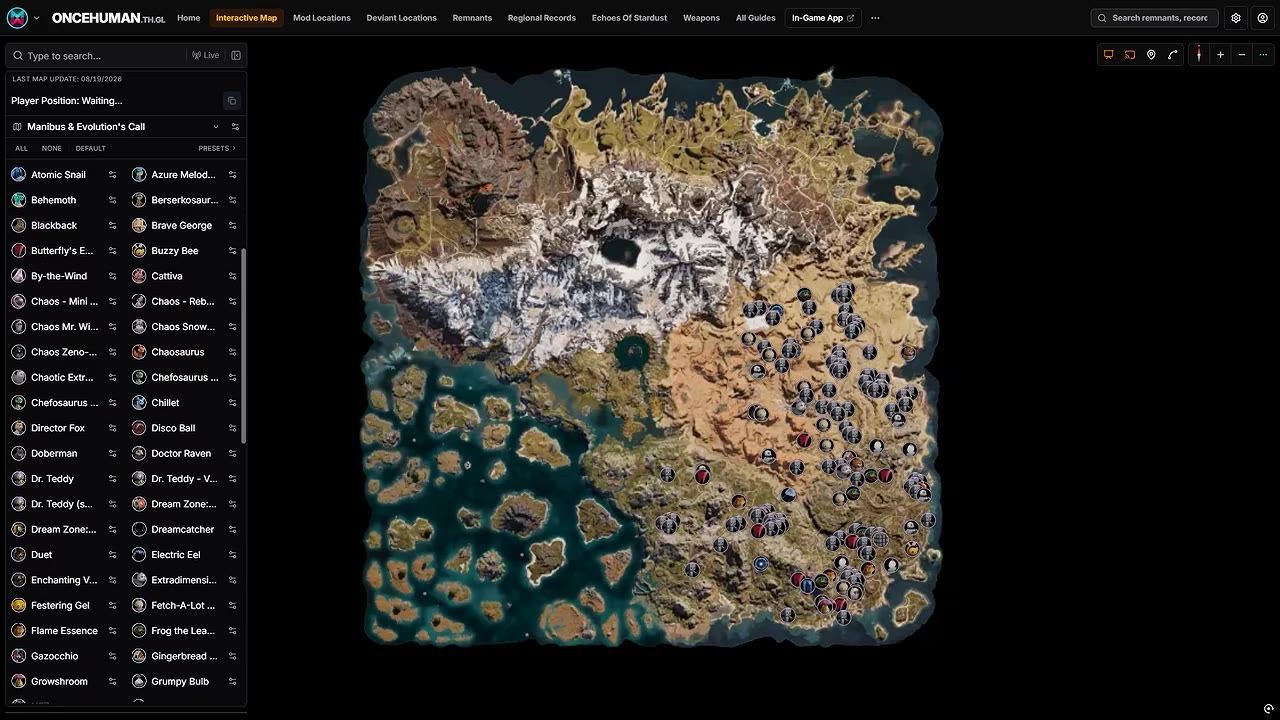The height and width of the screenshot is (720, 1280).
Task: Toggle Live position tracking
Action: [206, 56]
